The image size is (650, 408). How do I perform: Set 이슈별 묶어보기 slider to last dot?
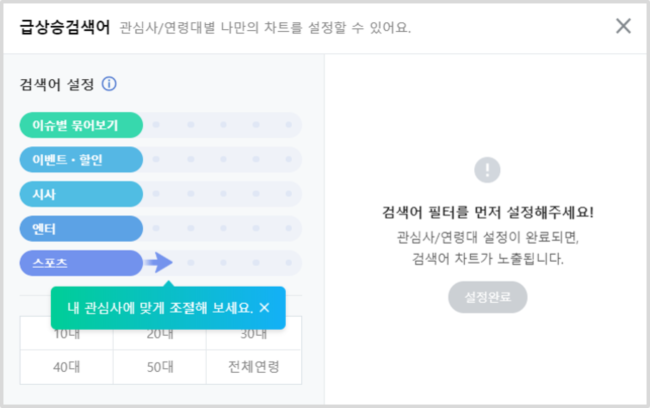click(289, 124)
